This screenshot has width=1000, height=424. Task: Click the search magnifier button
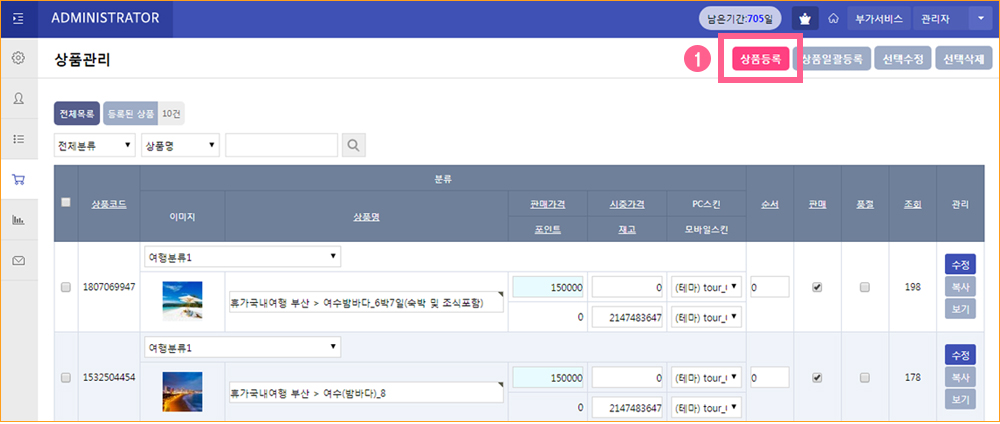[353, 145]
